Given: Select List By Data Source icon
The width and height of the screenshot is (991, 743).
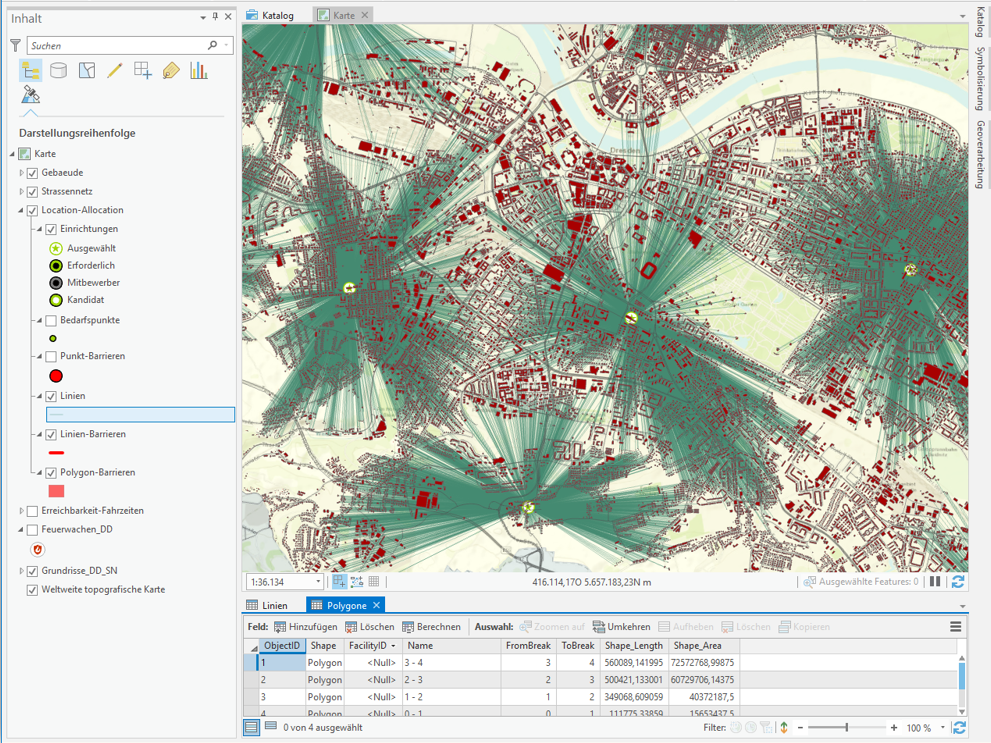Looking at the screenshot, I should coord(58,70).
